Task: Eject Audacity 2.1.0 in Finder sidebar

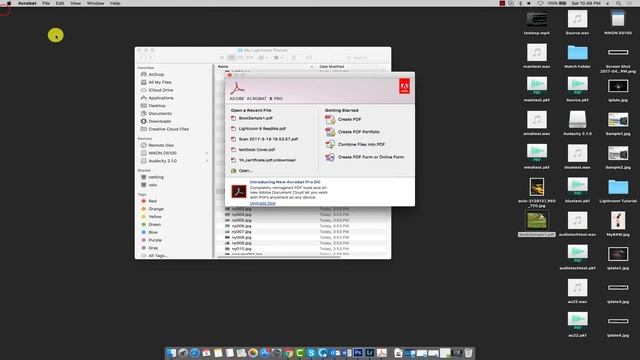Action: pyautogui.click(x=207, y=161)
